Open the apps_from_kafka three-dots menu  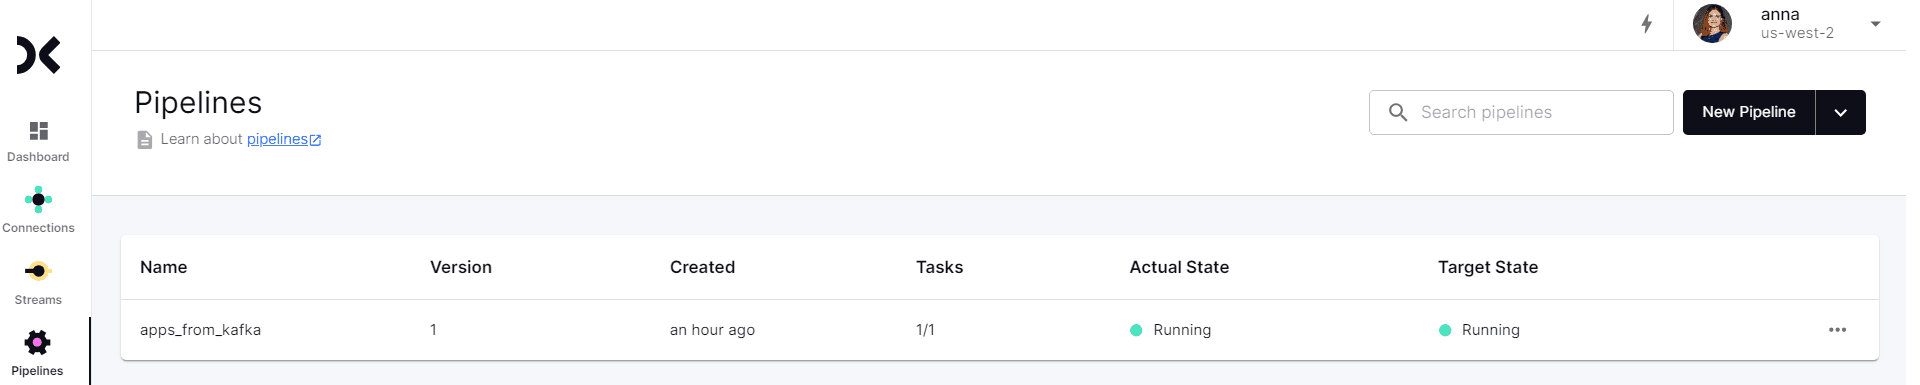(1837, 330)
